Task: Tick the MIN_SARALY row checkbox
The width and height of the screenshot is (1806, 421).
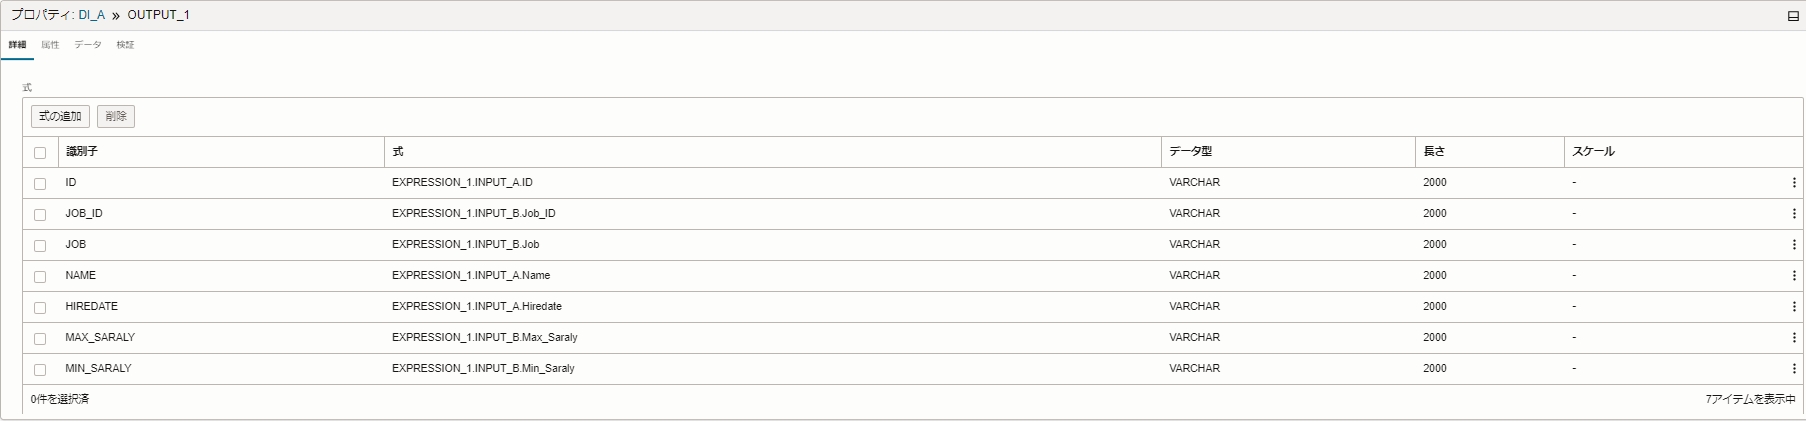Action: [x=40, y=370]
